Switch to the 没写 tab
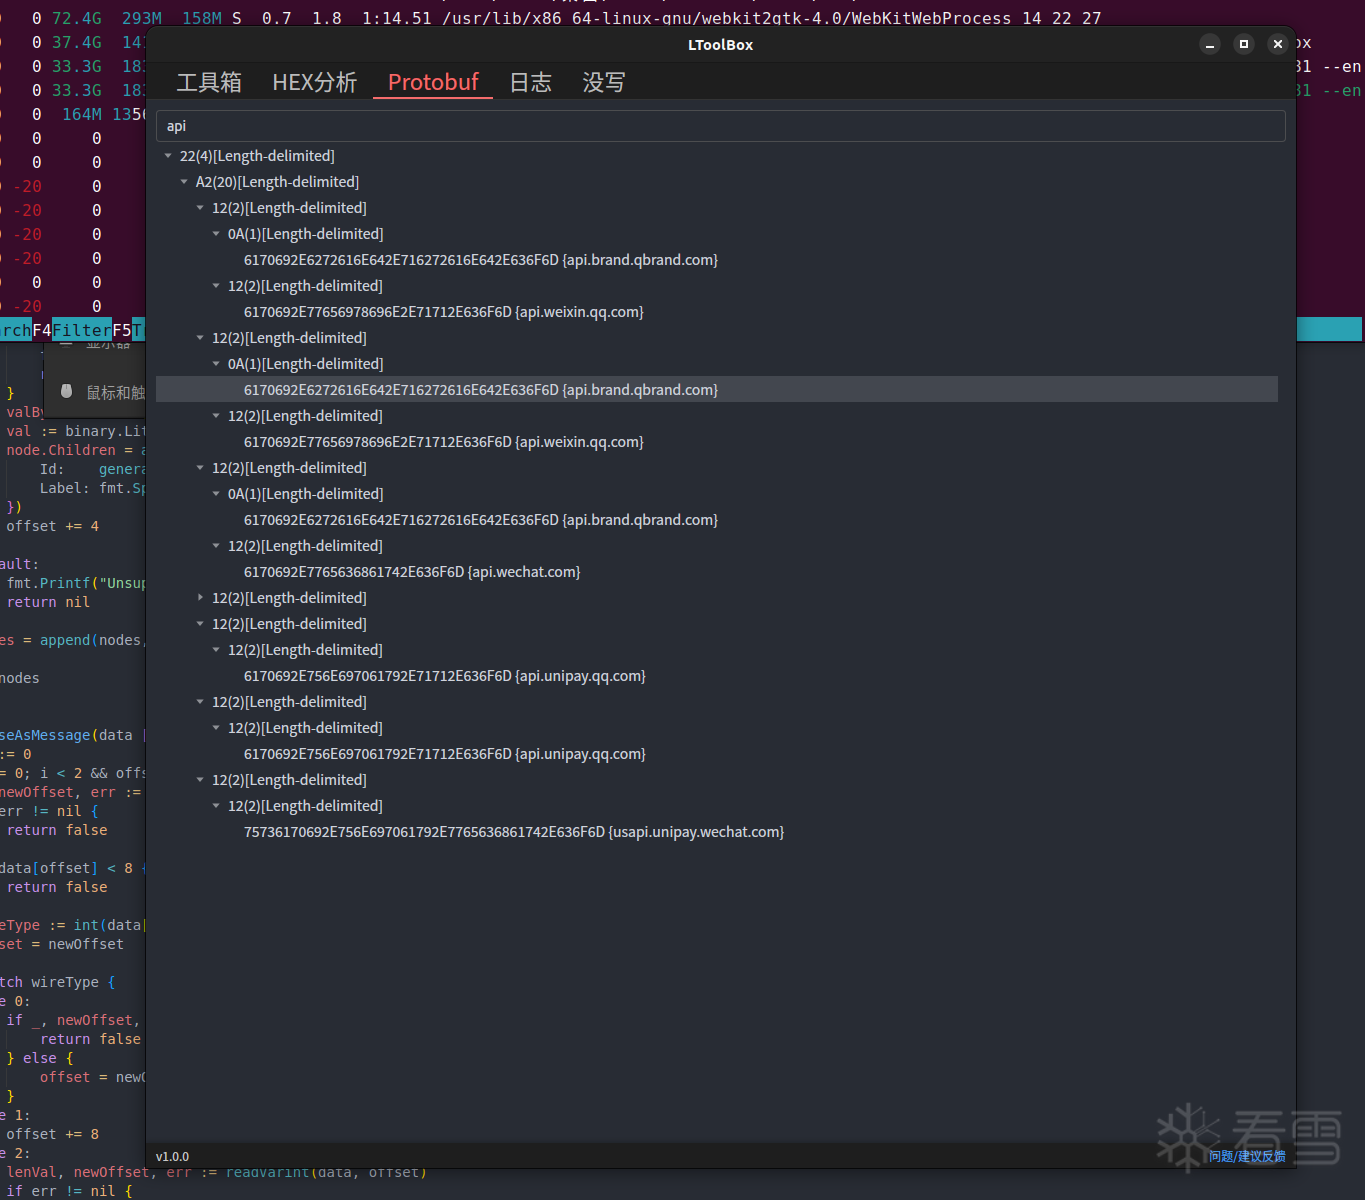 pos(604,82)
